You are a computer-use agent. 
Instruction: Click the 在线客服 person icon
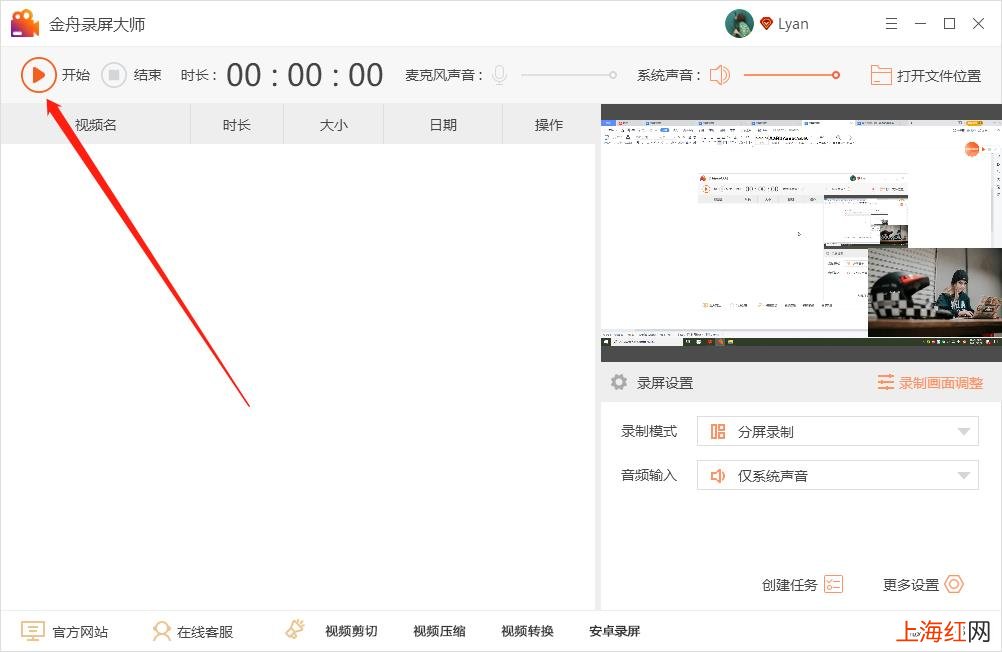coord(162,631)
